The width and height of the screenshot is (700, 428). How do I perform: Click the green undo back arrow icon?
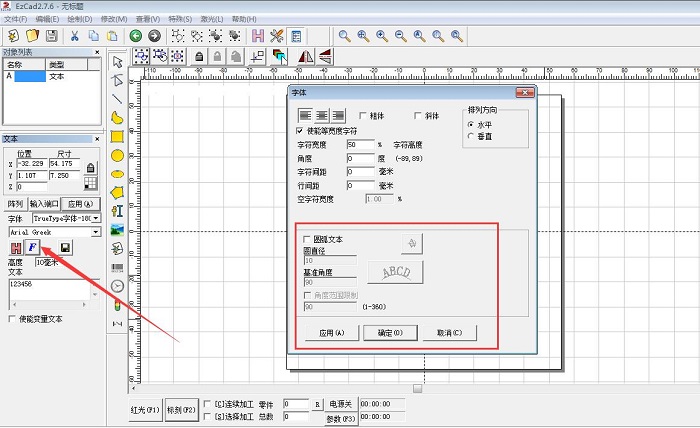click(134, 36)
